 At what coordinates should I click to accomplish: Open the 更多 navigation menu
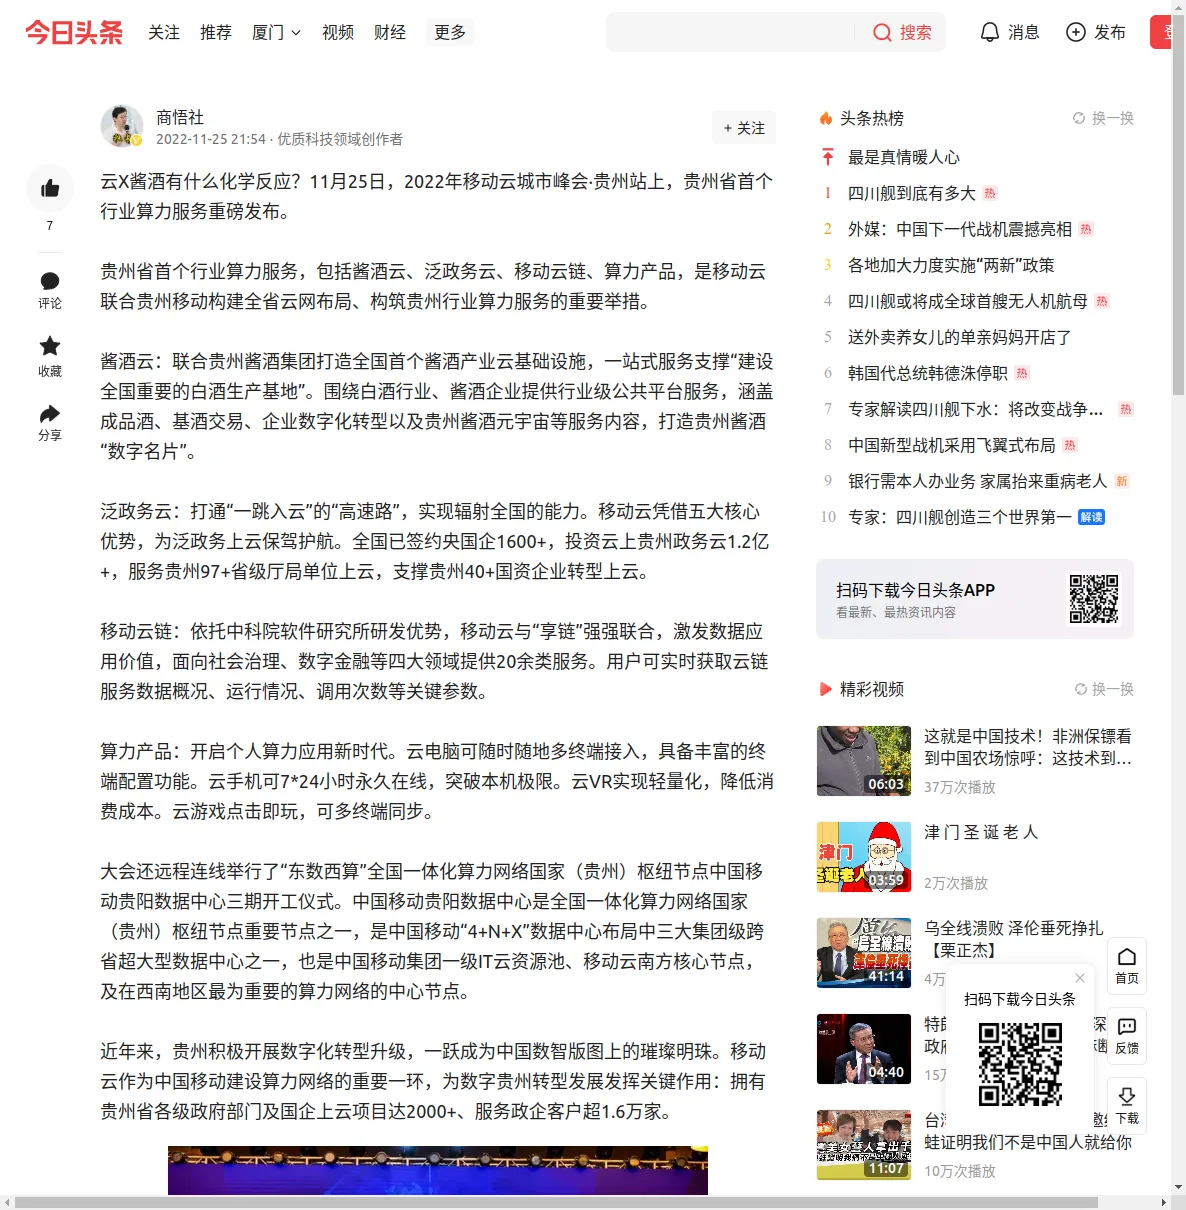tap(450, 32)
